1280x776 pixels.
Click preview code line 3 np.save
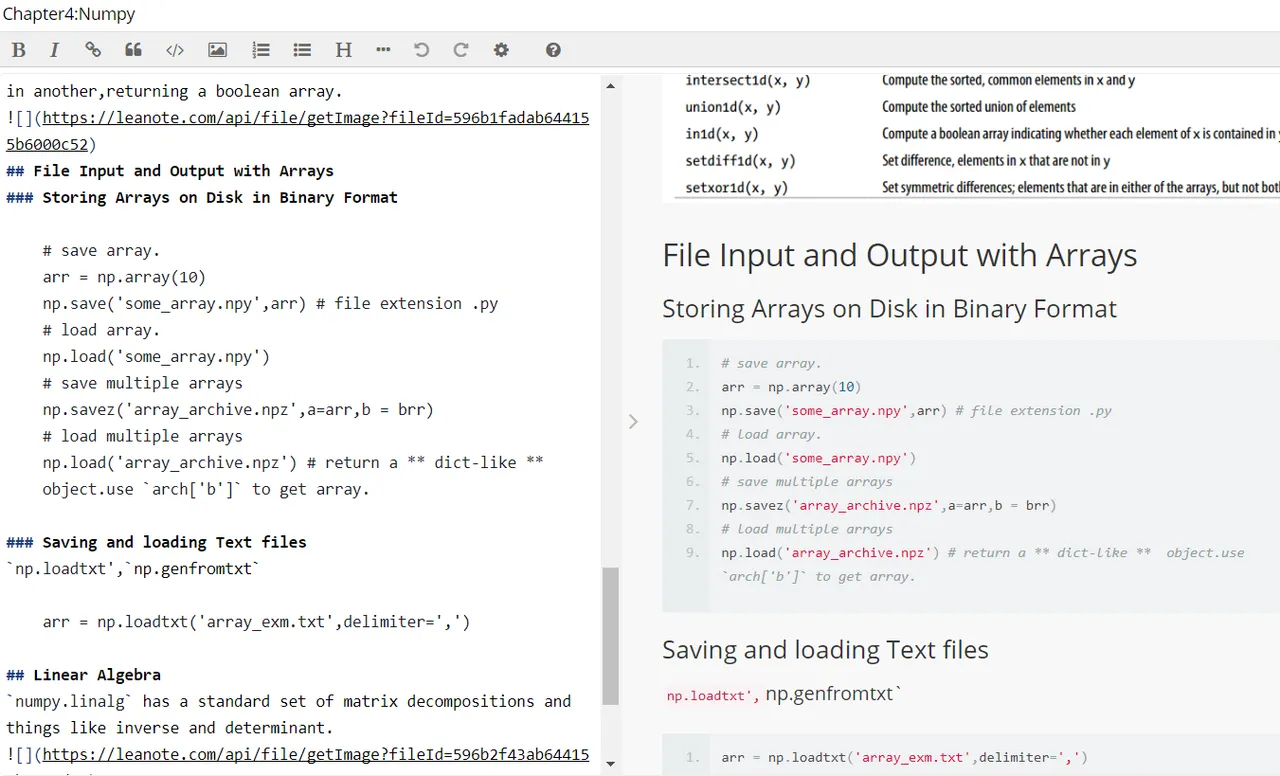coord(916,410)
